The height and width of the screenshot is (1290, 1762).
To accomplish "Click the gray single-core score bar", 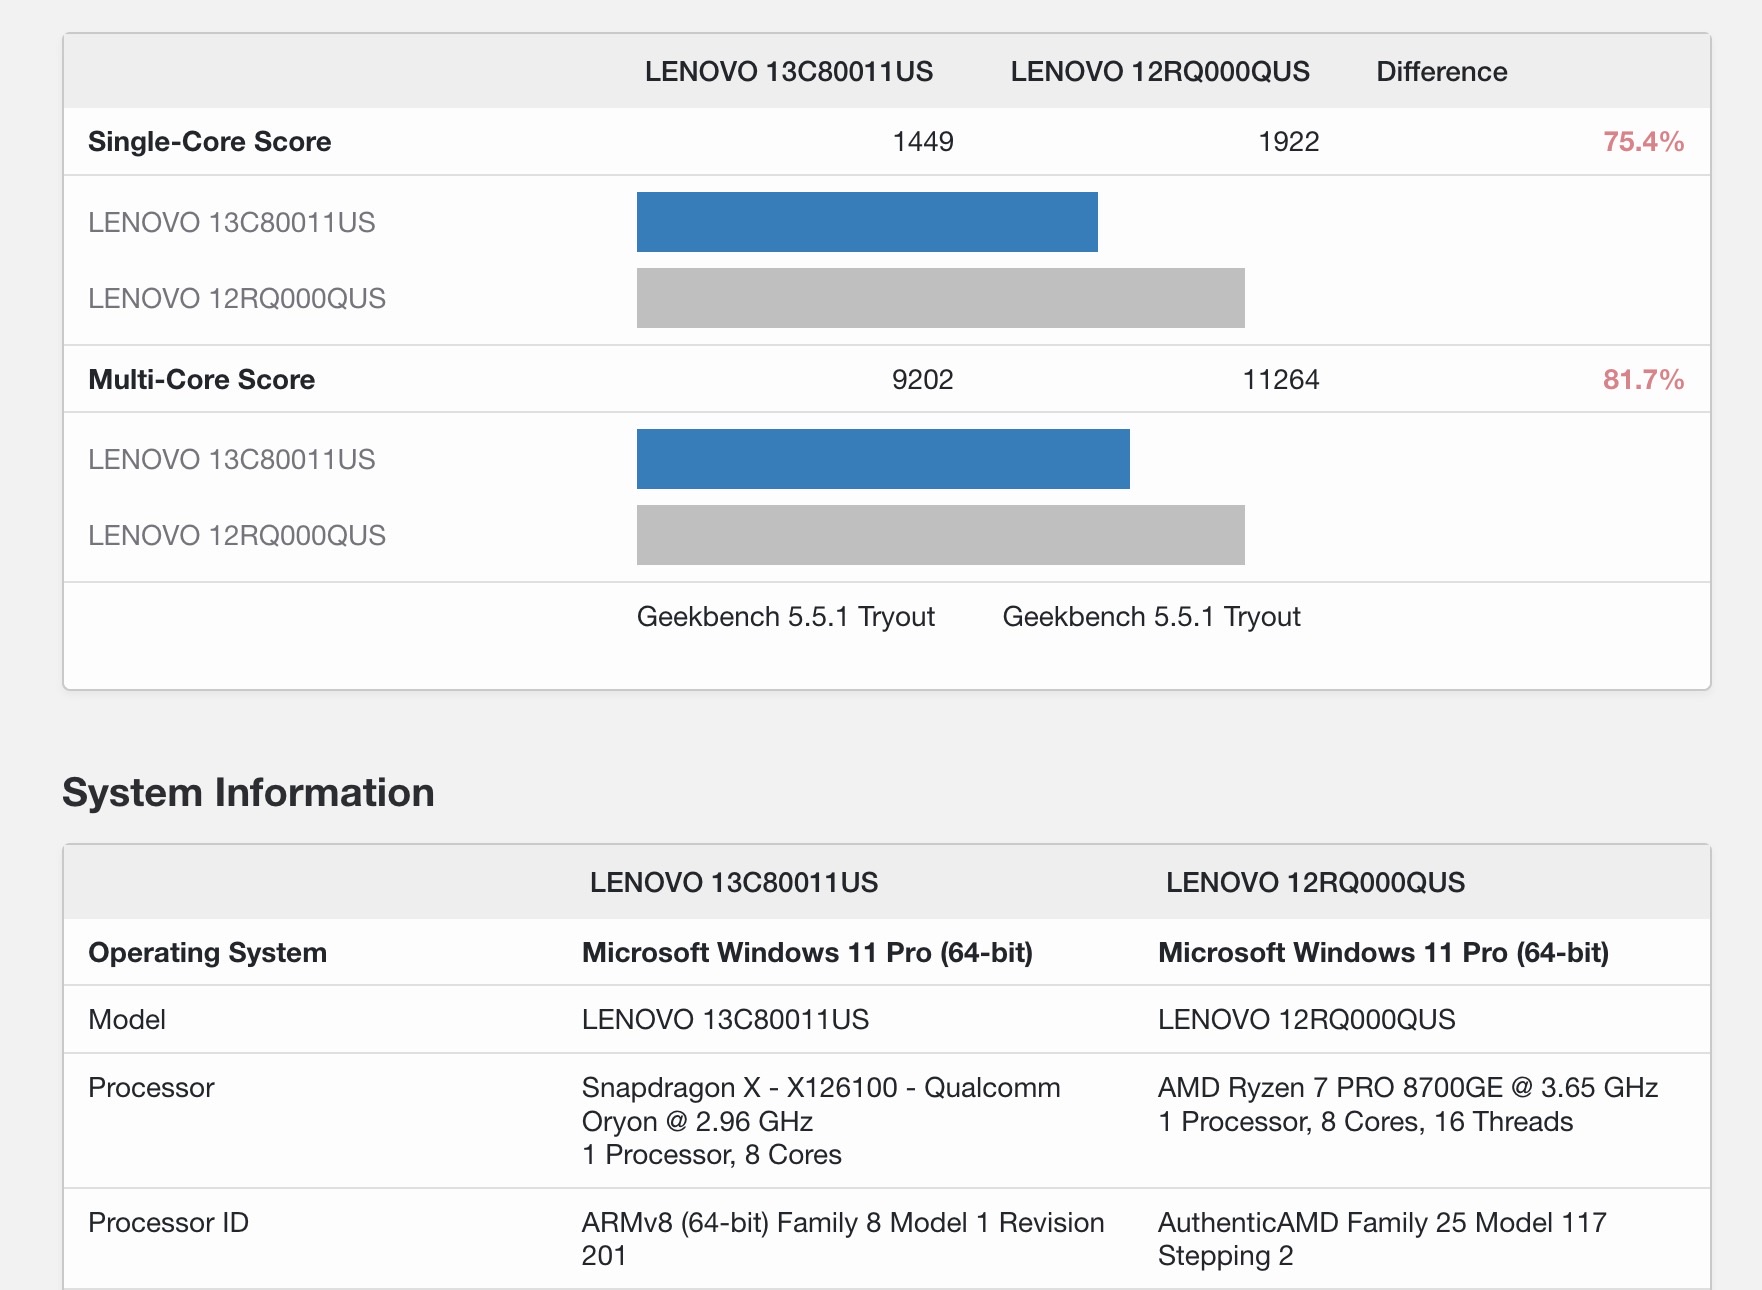I will tap(940, 298).
